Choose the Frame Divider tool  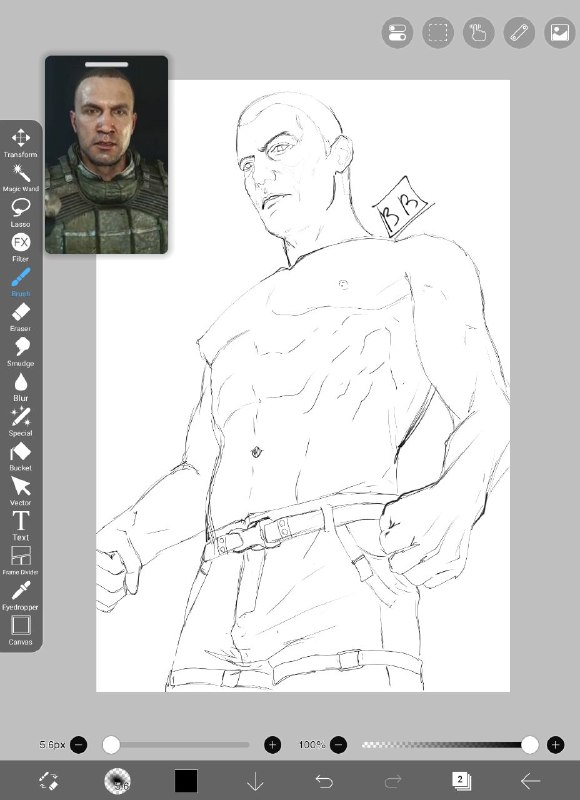[x=20, y=561]
